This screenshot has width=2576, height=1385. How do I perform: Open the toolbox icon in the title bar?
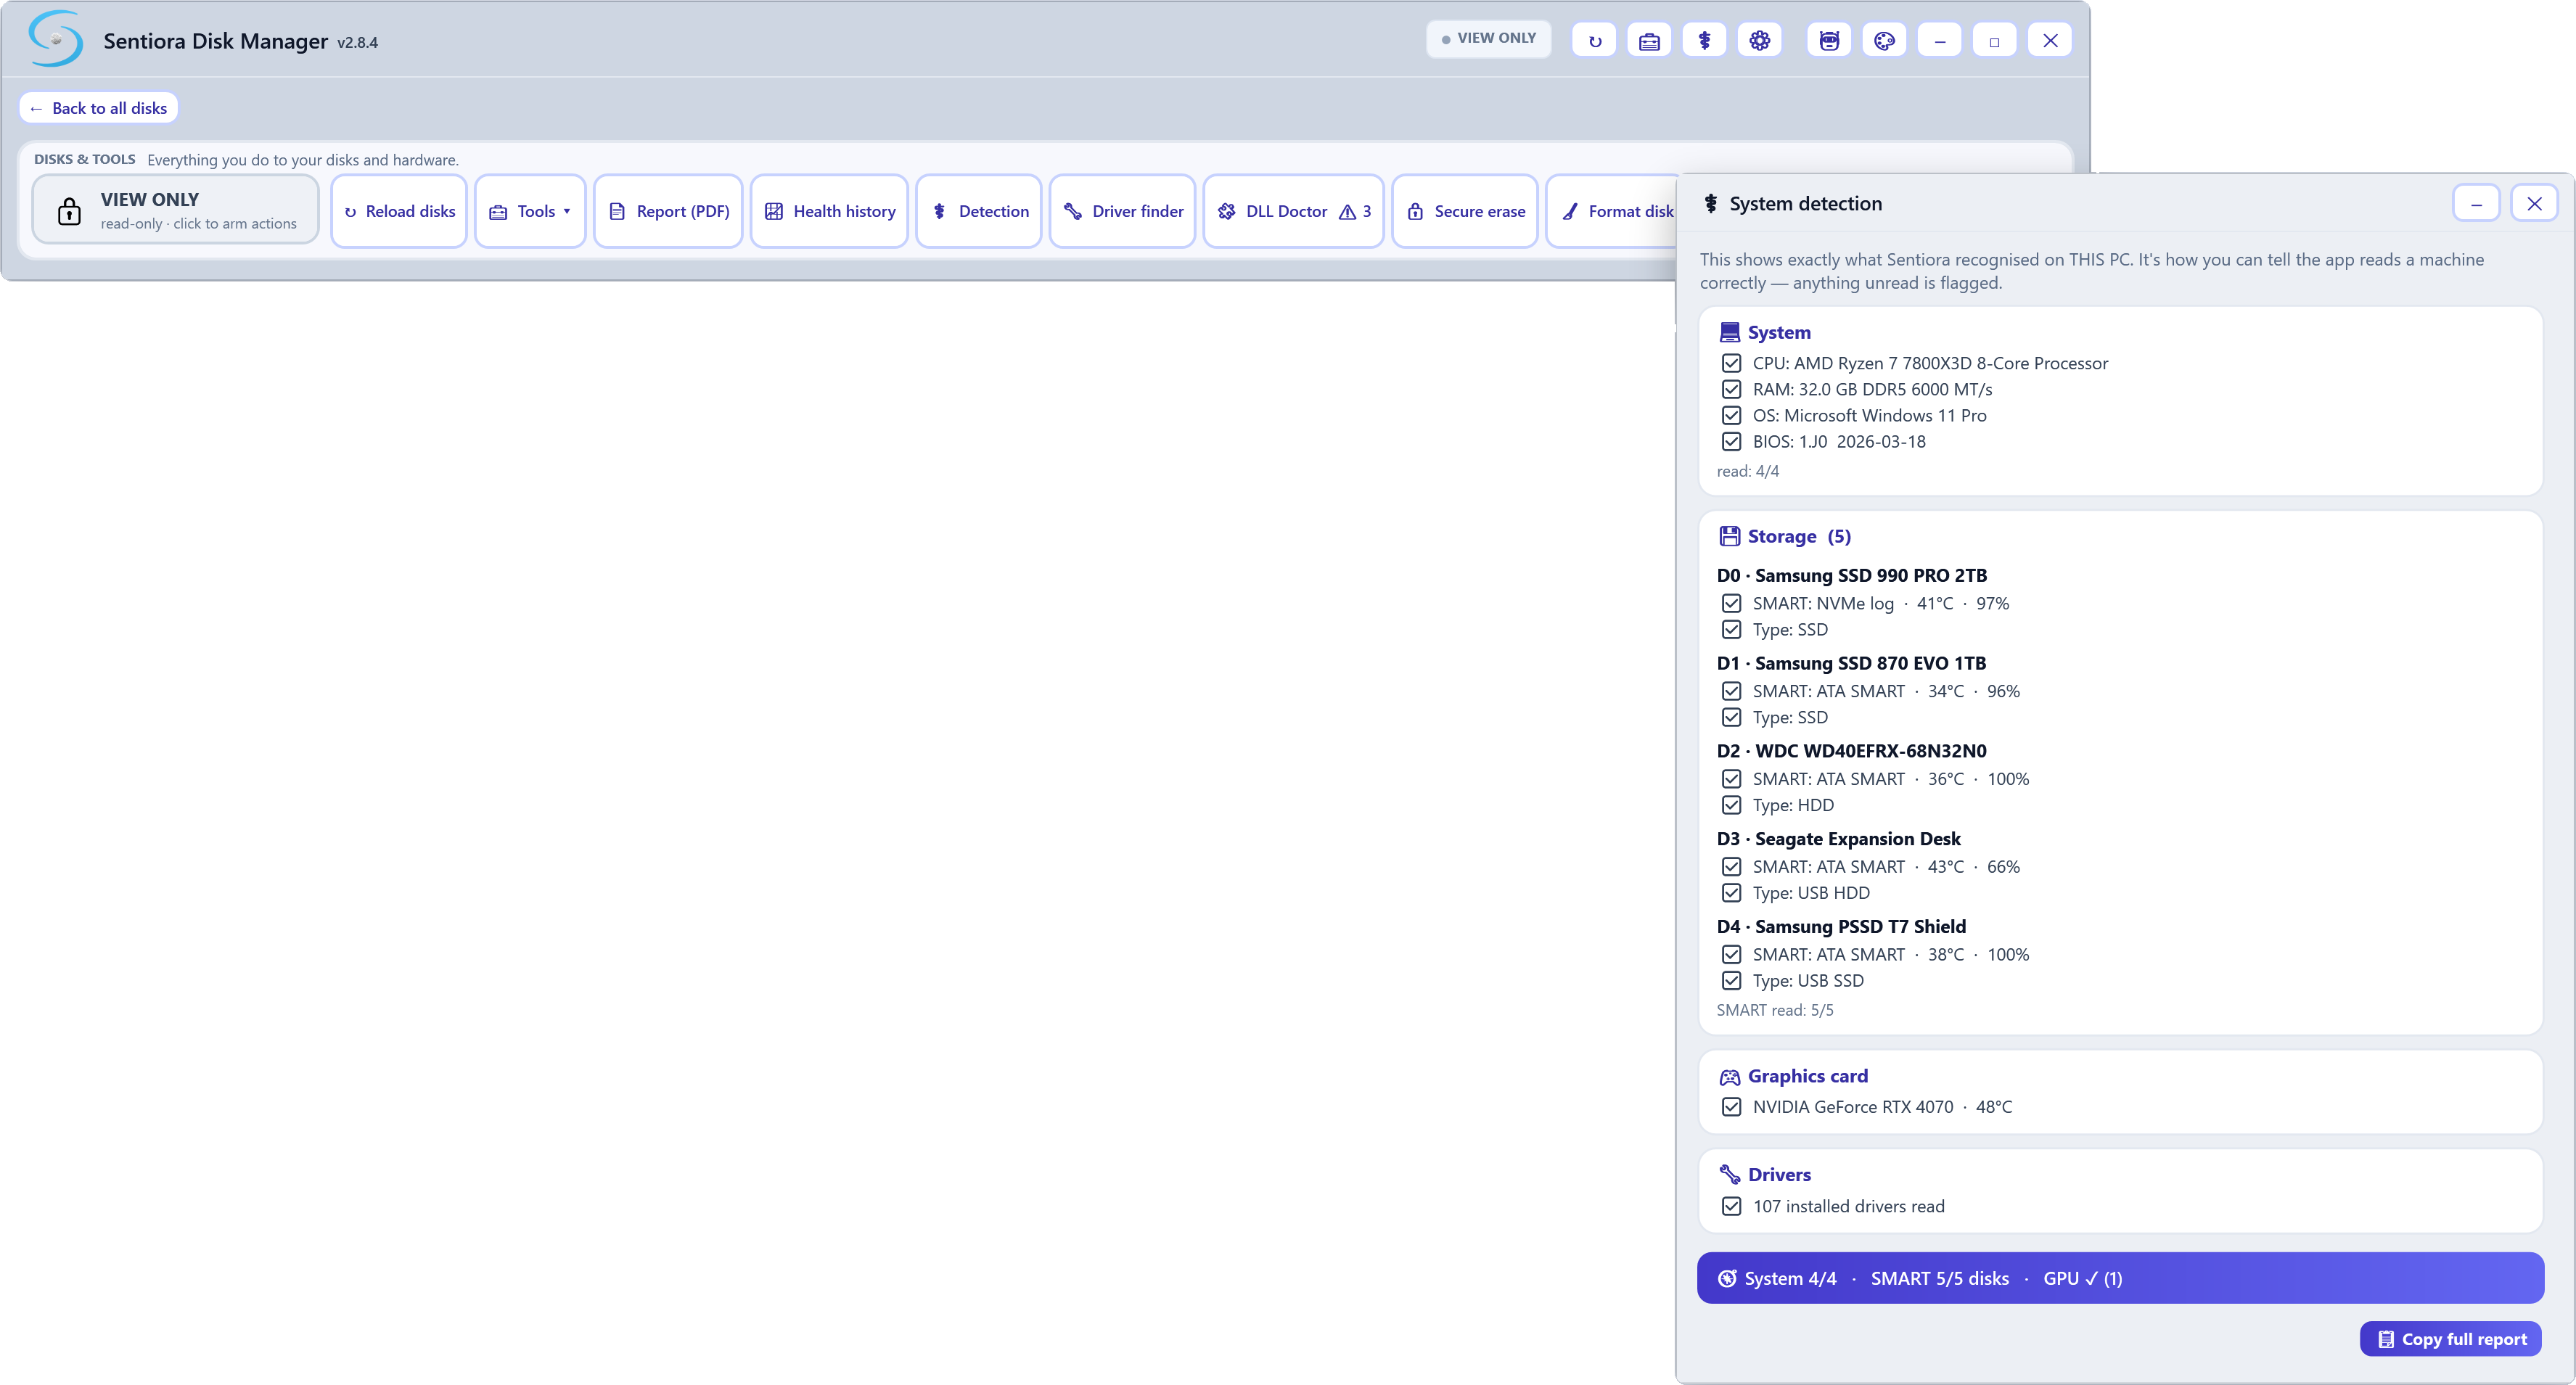point(1649,41)
